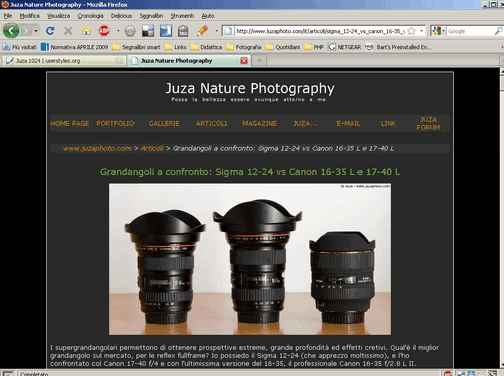This screenshot has height=376, width=504.
Task: Open the File menu
Action: click(x=8, y=16)
